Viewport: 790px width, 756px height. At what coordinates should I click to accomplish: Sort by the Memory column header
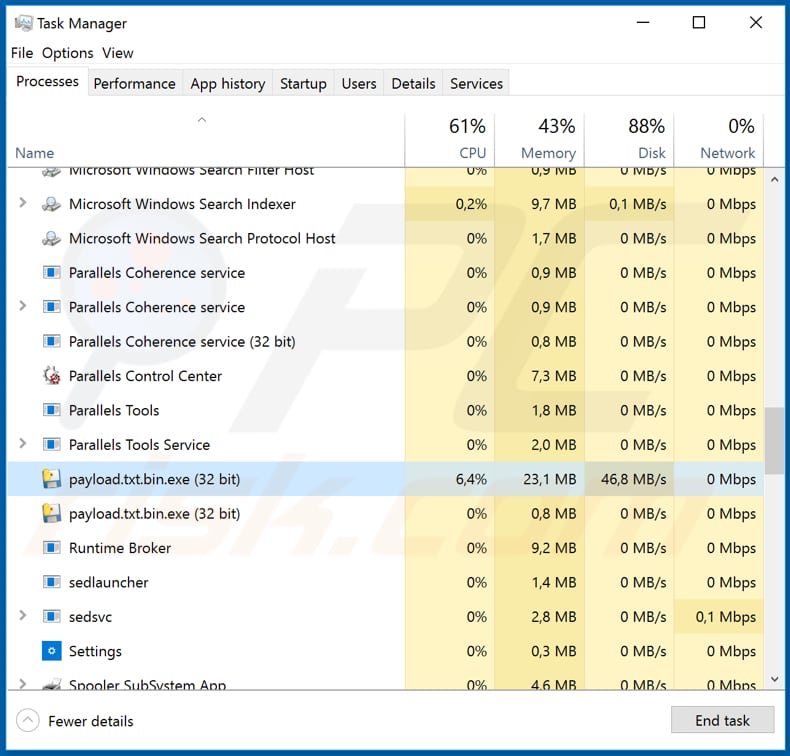coord(540,140)
